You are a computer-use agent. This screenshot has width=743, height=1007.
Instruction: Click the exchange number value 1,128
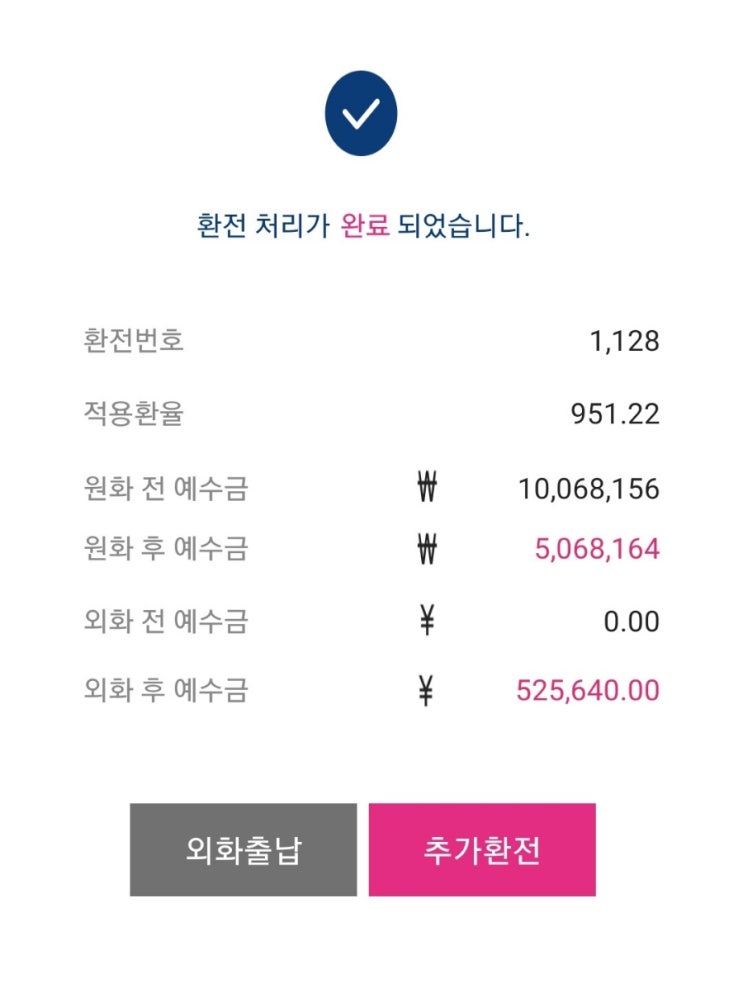pos(624,342)
